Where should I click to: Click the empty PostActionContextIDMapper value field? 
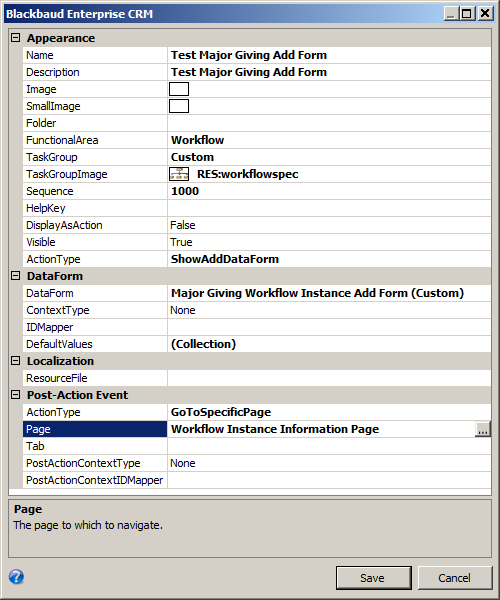pyautogui.click(x=329, y=480)
